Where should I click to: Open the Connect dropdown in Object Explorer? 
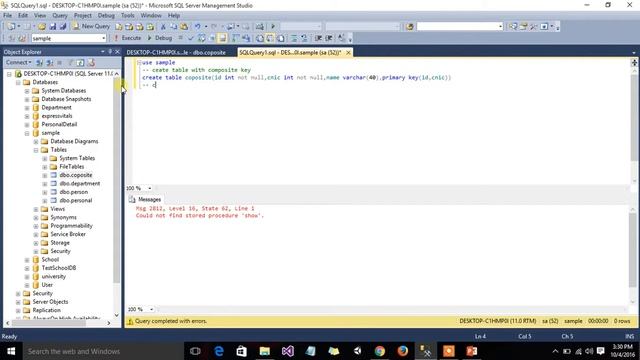click(x=18, y=62)
